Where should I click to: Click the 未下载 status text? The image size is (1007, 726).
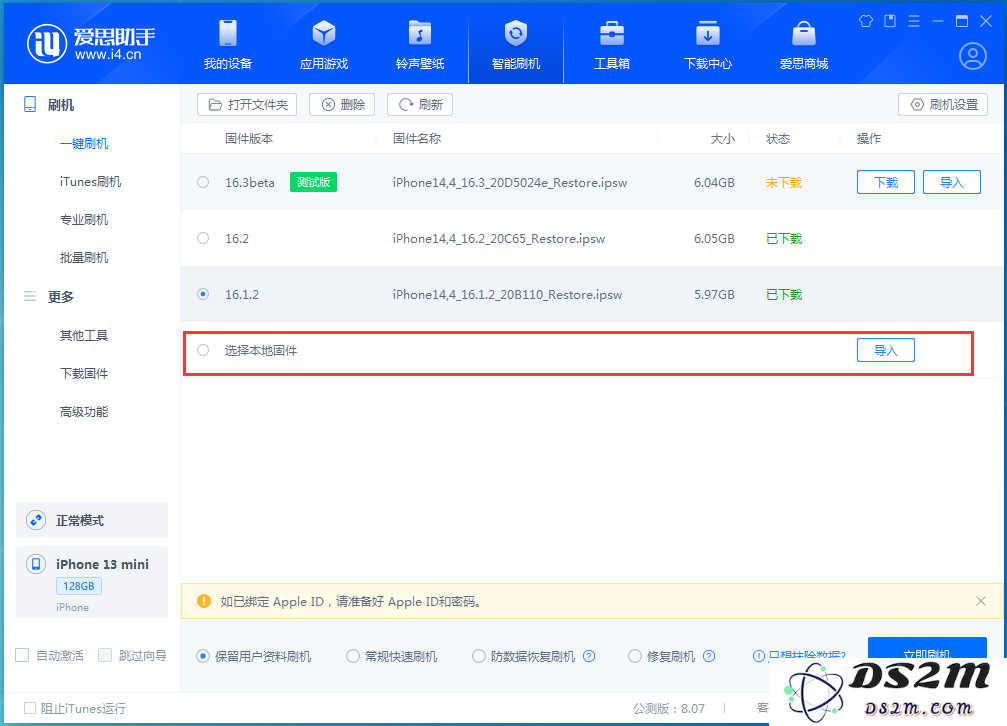(784, 182)
